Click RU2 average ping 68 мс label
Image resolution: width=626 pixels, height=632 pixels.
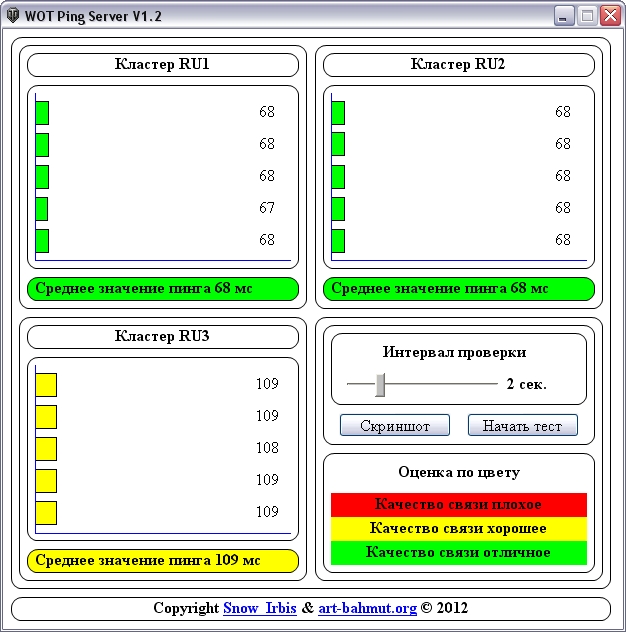point(459,289)
